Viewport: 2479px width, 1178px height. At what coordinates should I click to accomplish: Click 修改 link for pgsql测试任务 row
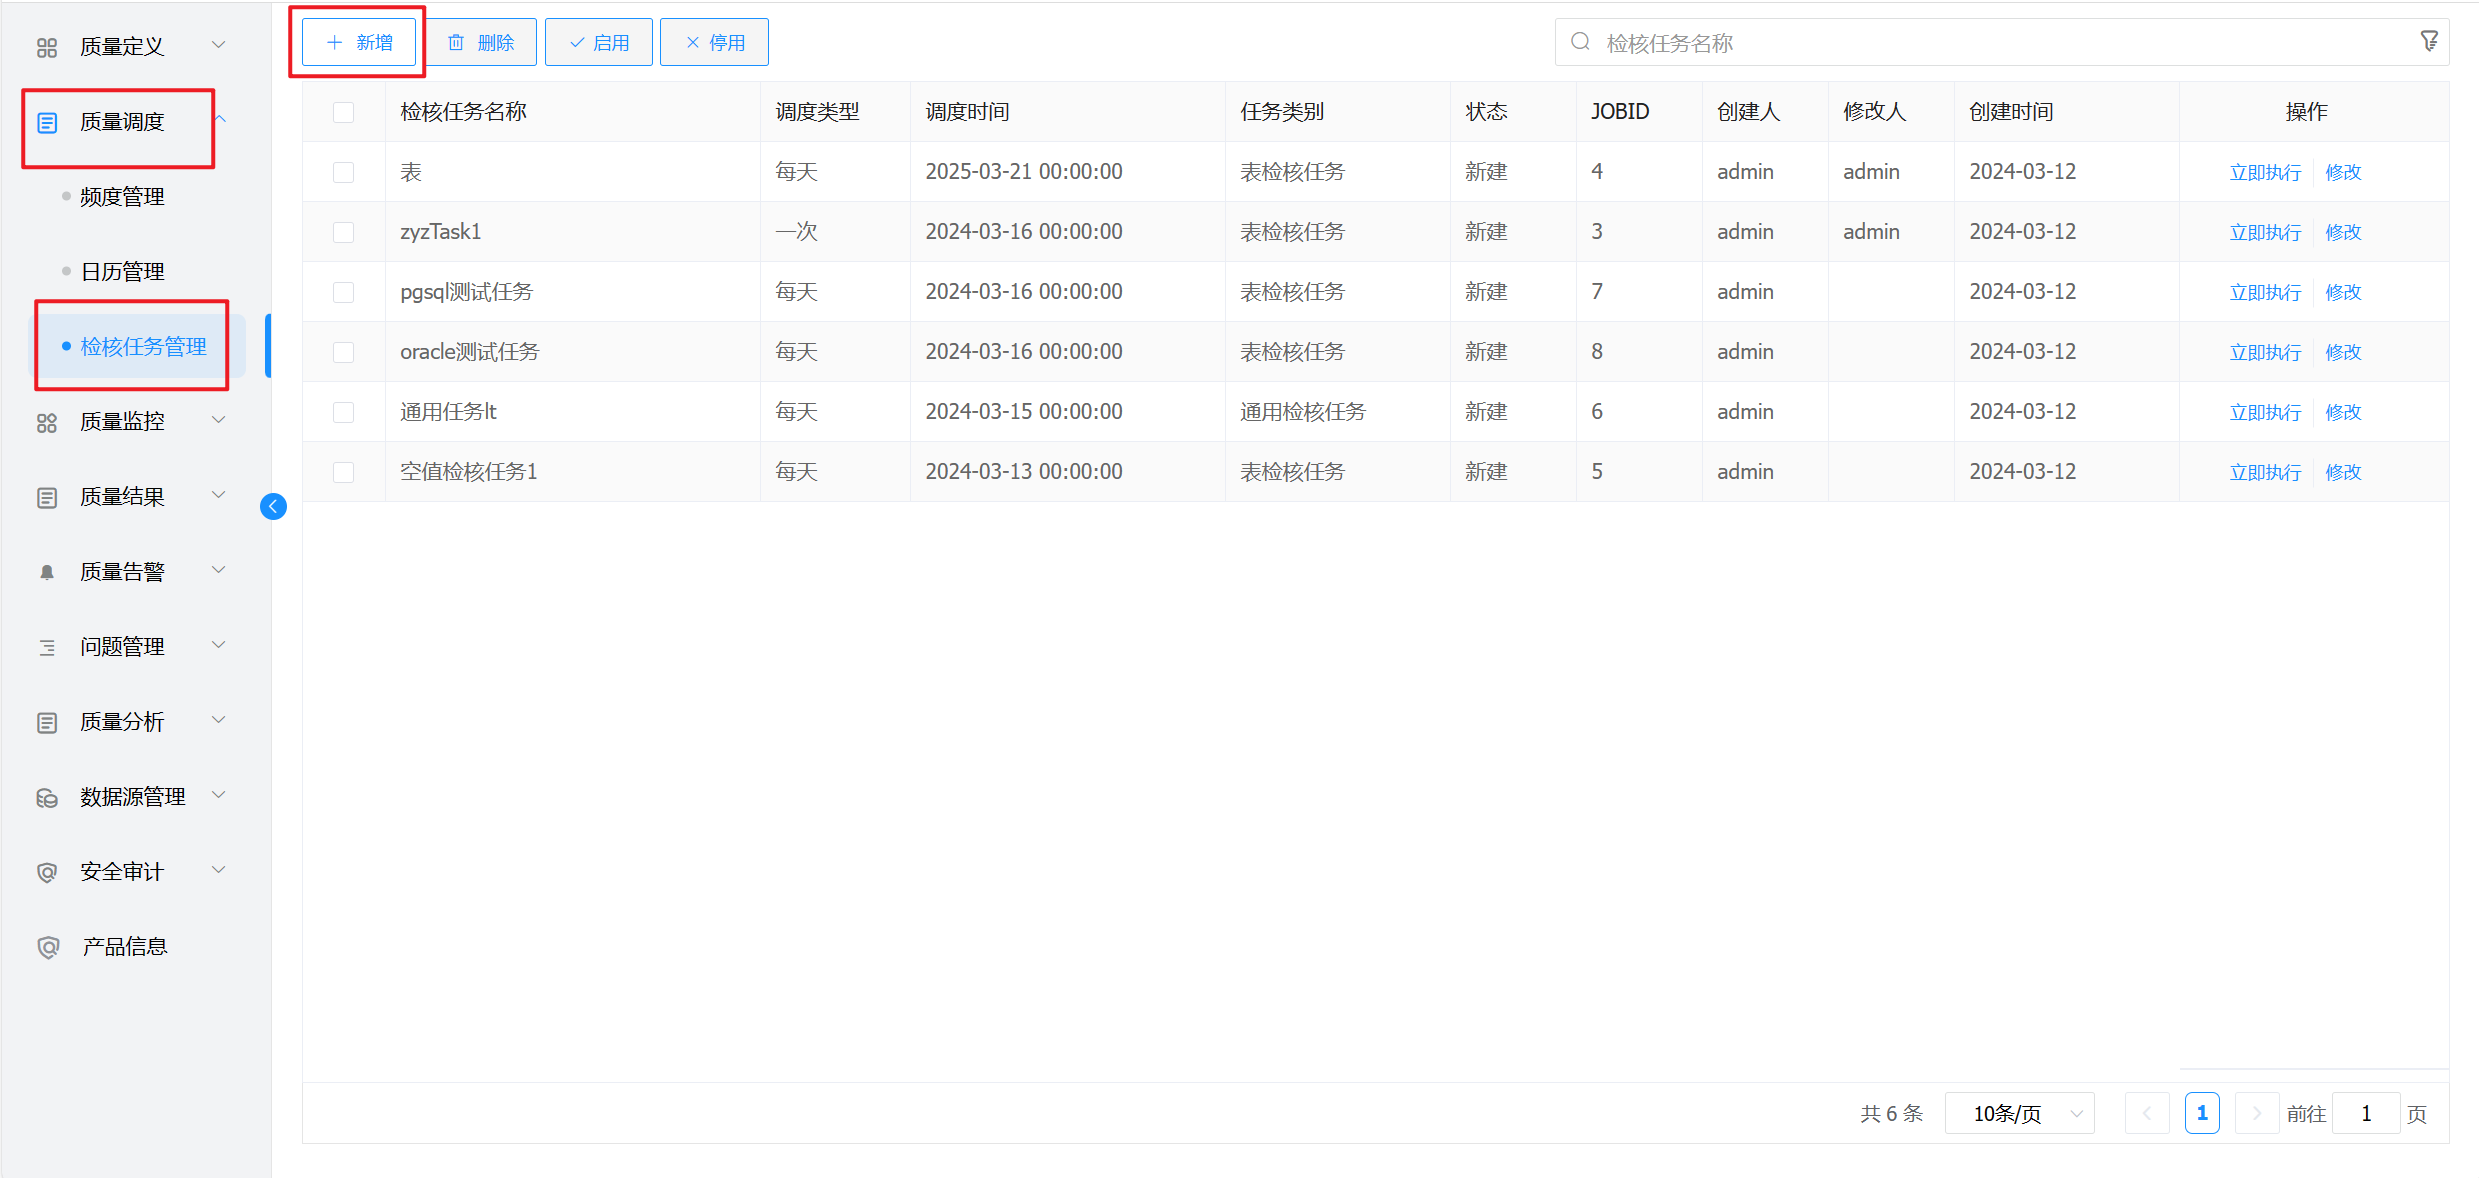[2343, 292]
